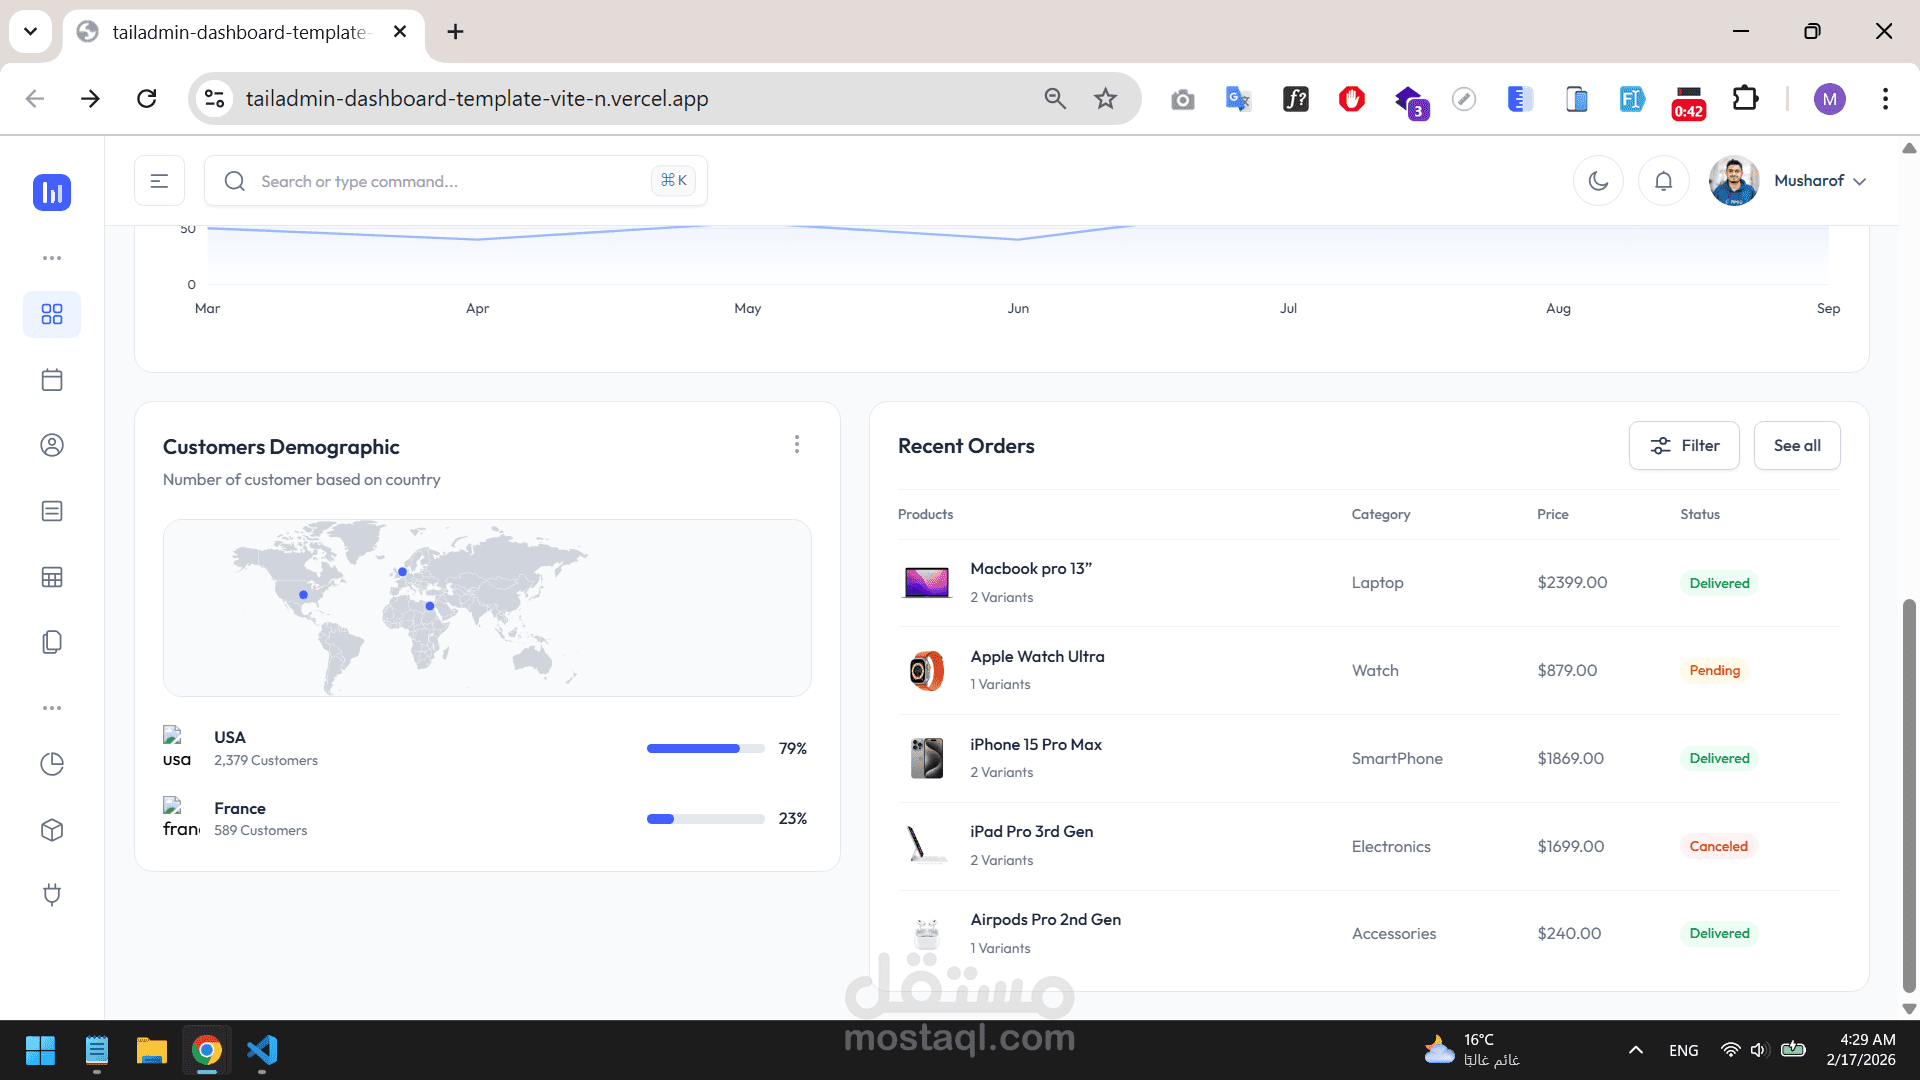This screenshot has width=1920, height=1080.
Task: Toggle sidebar with hamburger menu button
Action: coord(159,181)
